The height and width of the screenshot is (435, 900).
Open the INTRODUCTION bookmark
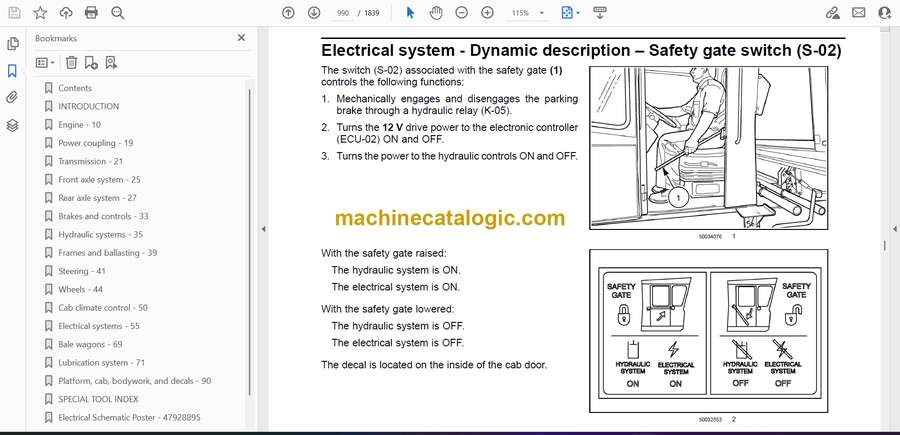point(88,107)
